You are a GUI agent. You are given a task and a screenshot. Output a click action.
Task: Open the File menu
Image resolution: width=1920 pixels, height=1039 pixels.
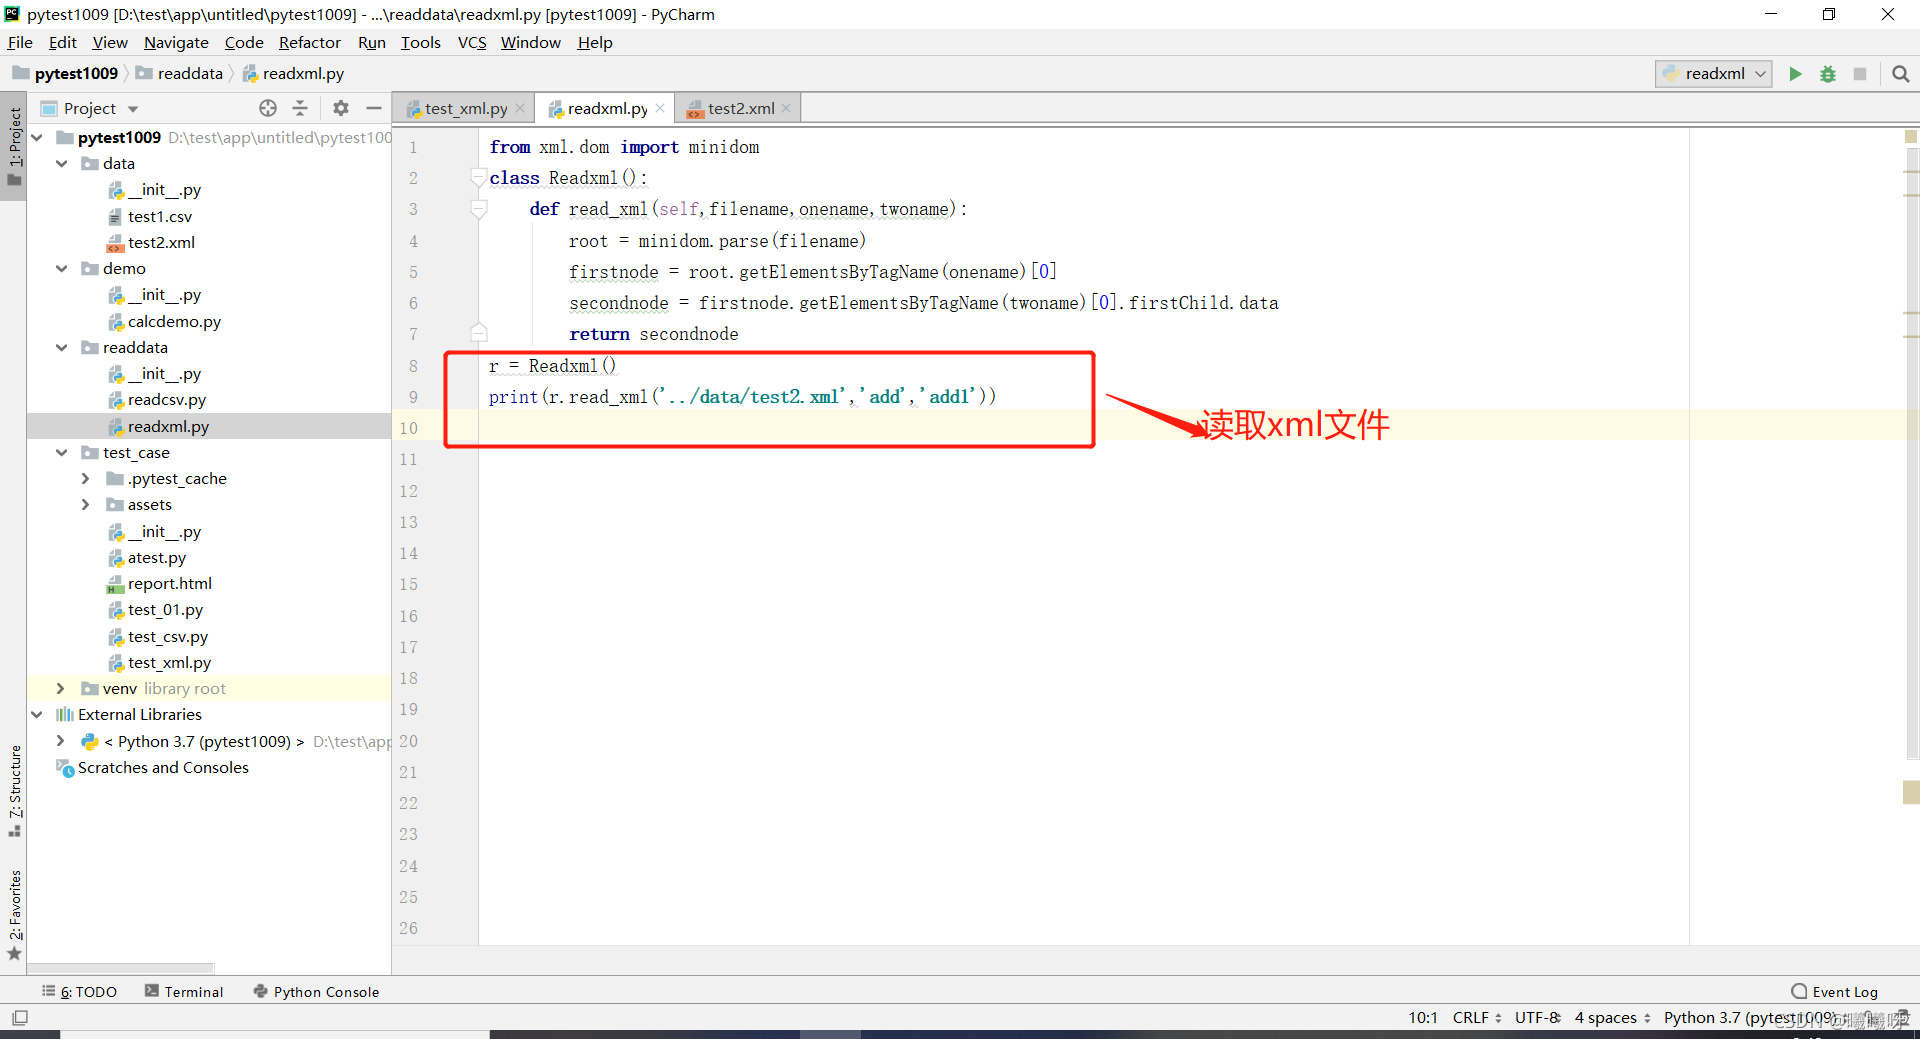coord(20,42)
